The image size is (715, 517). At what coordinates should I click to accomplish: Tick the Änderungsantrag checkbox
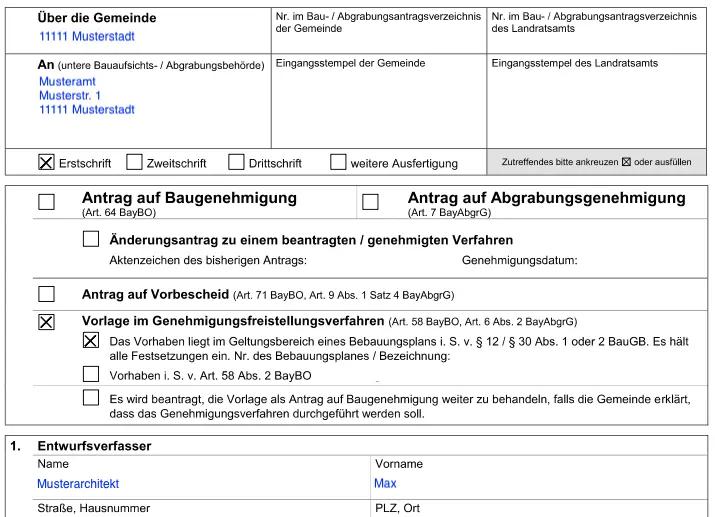[x=91, y=239]
